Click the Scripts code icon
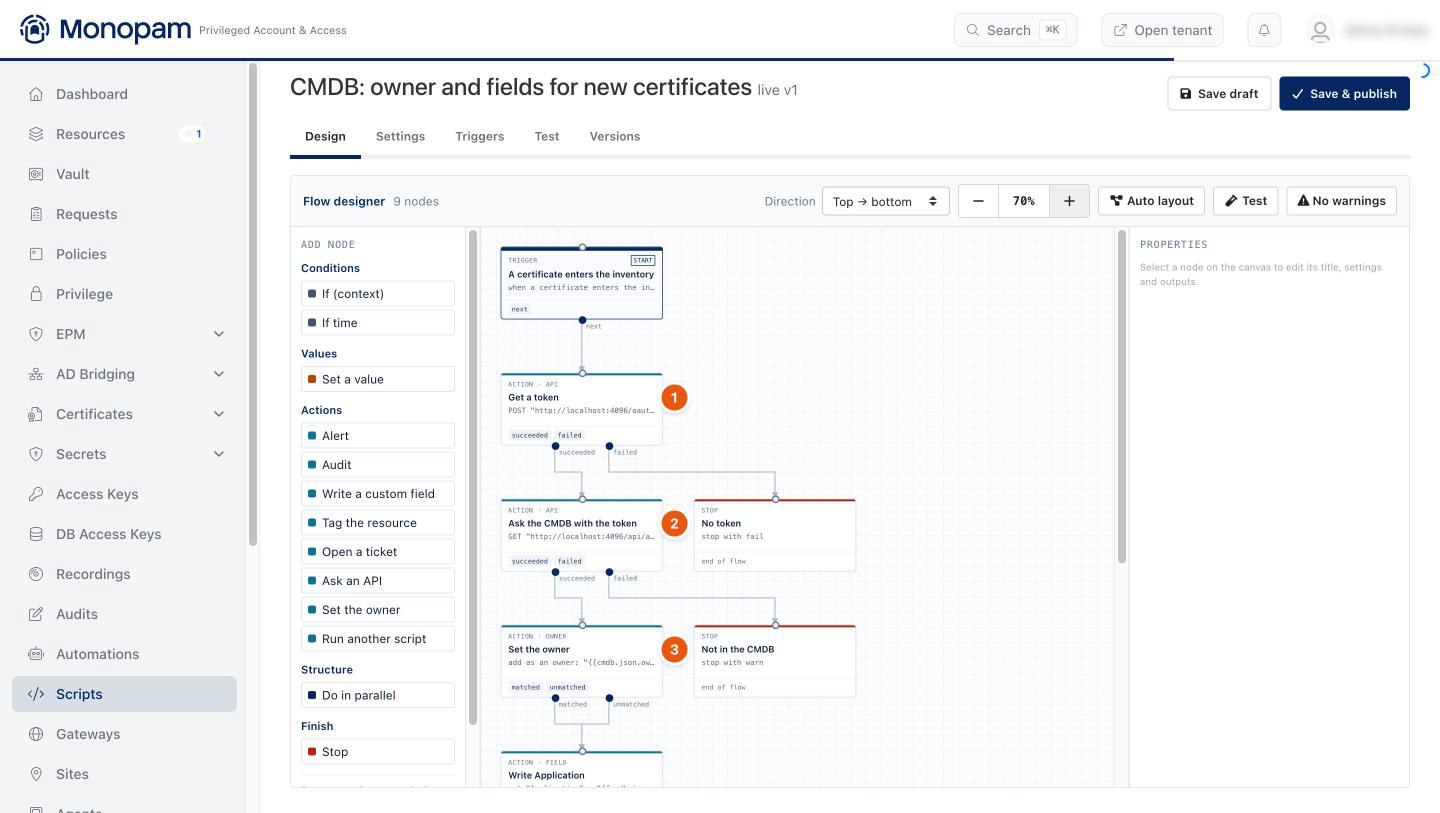 pos(36,694)
